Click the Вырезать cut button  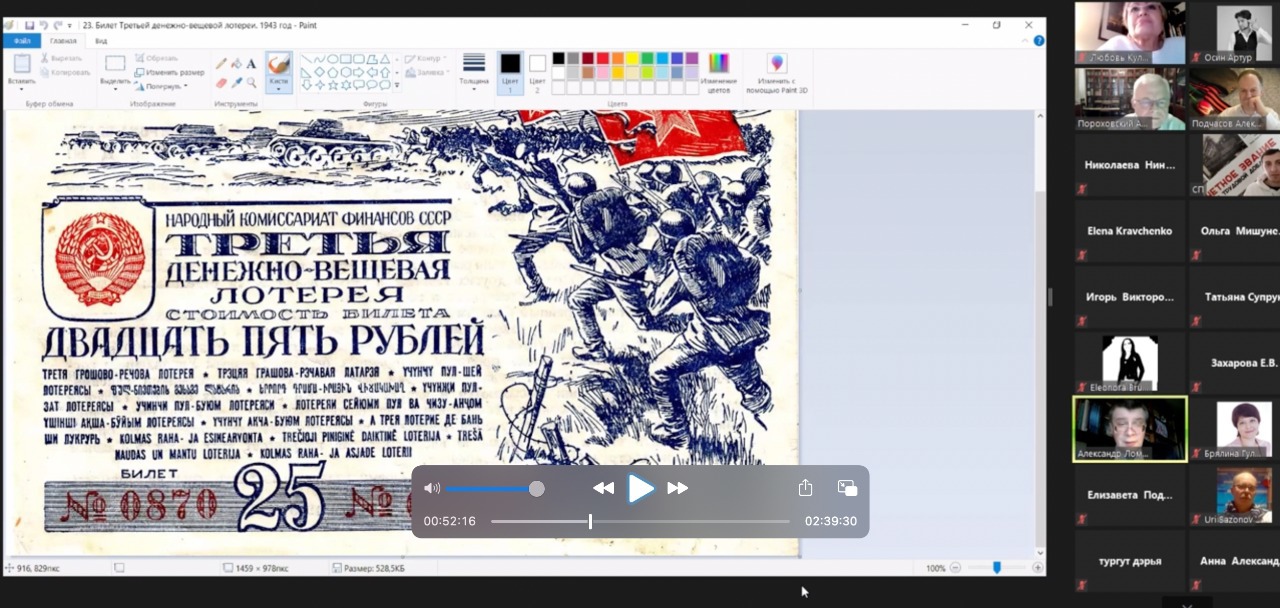[61, 58]
